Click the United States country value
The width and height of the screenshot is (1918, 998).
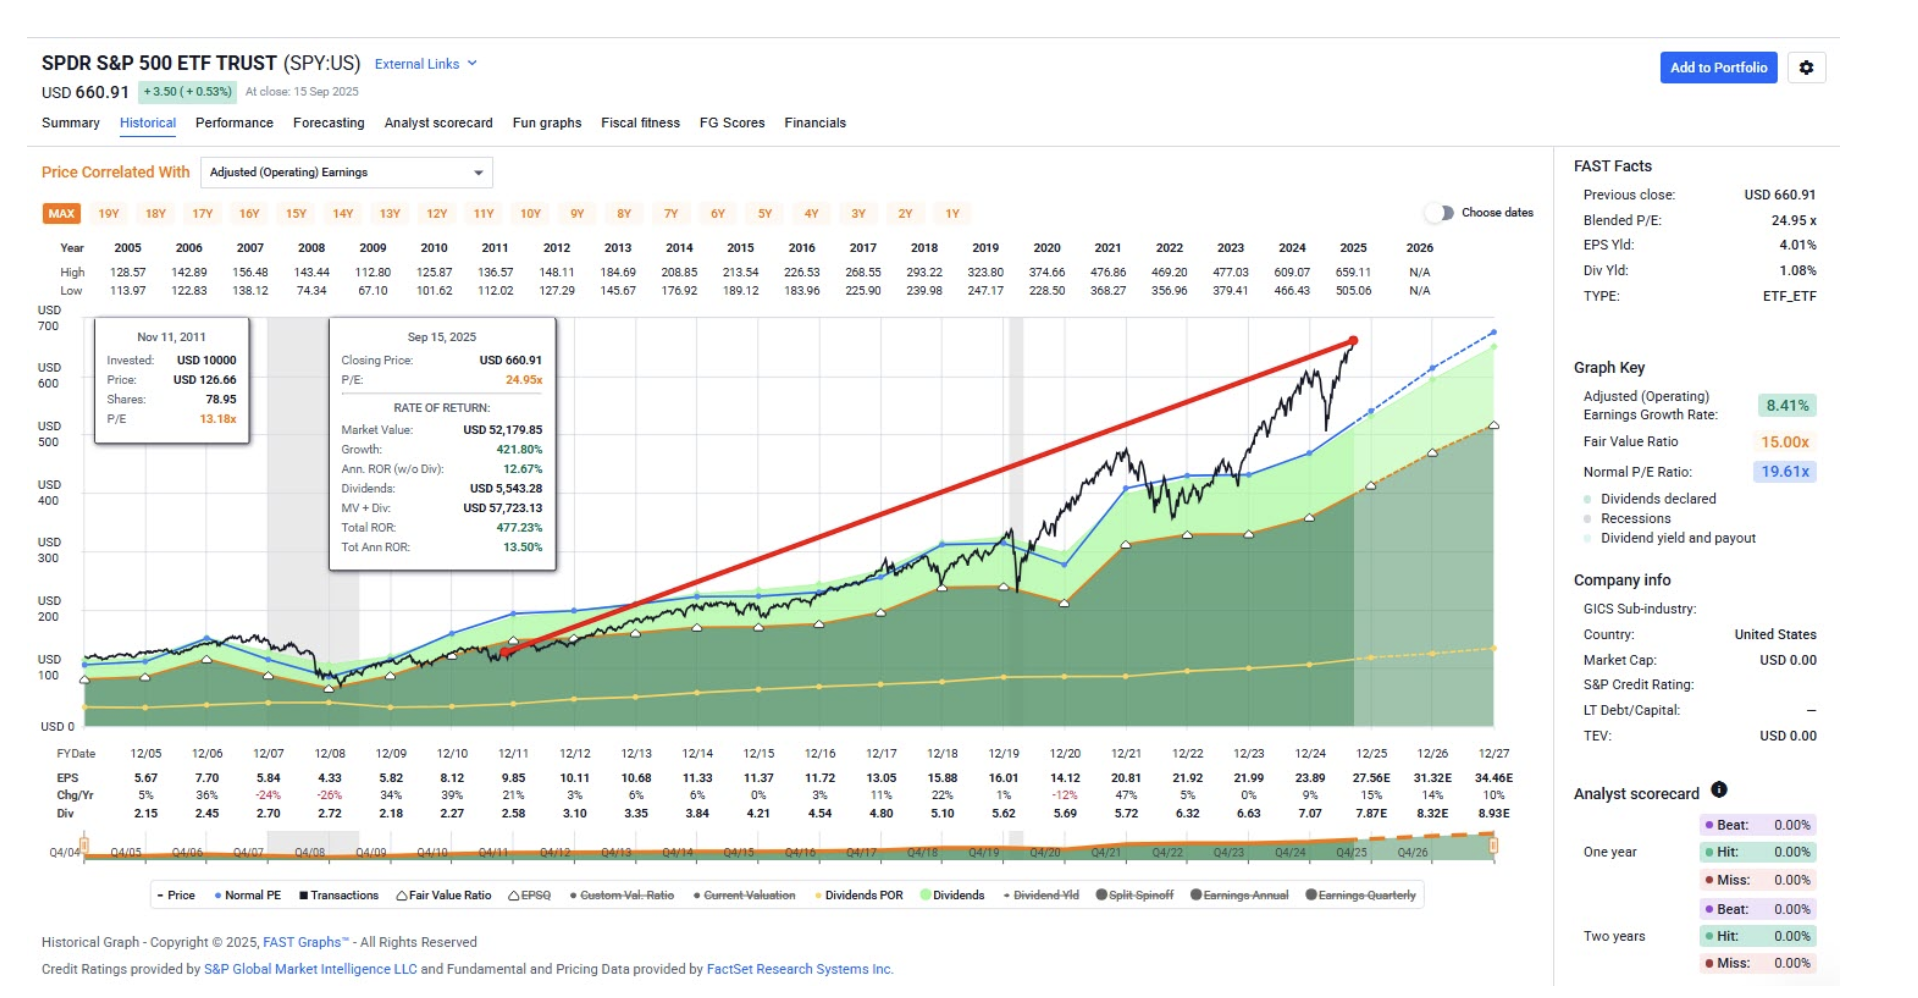pos(1775,635)
